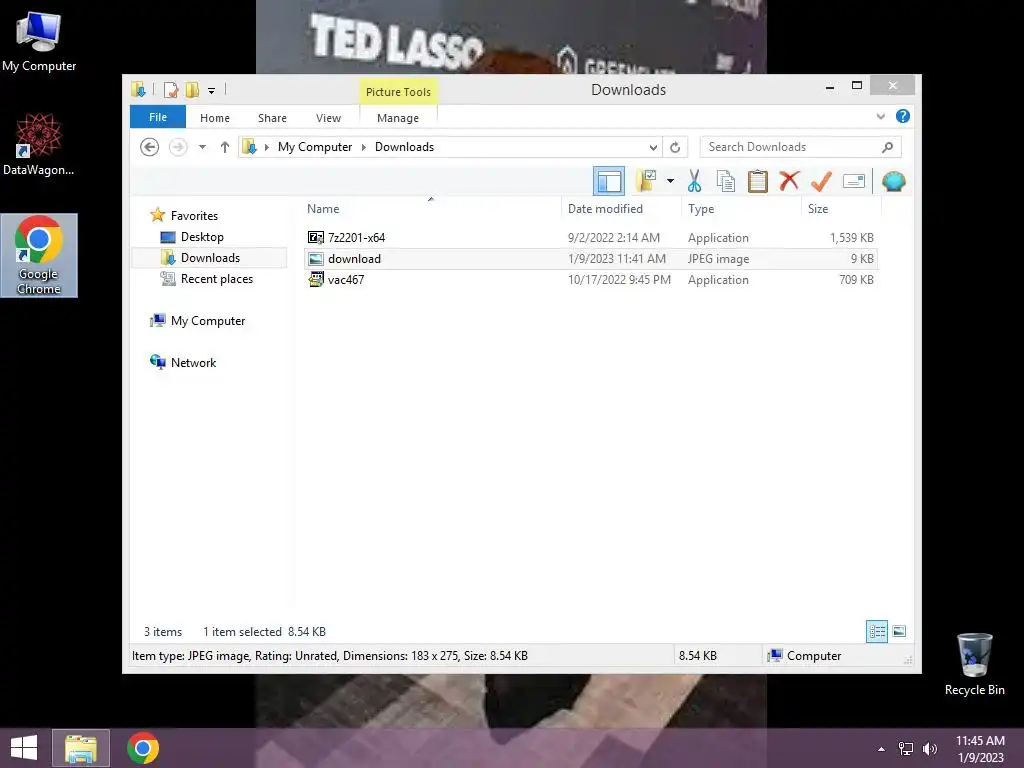
Task: Click the Paste clipboard icon
Action: 758,181
